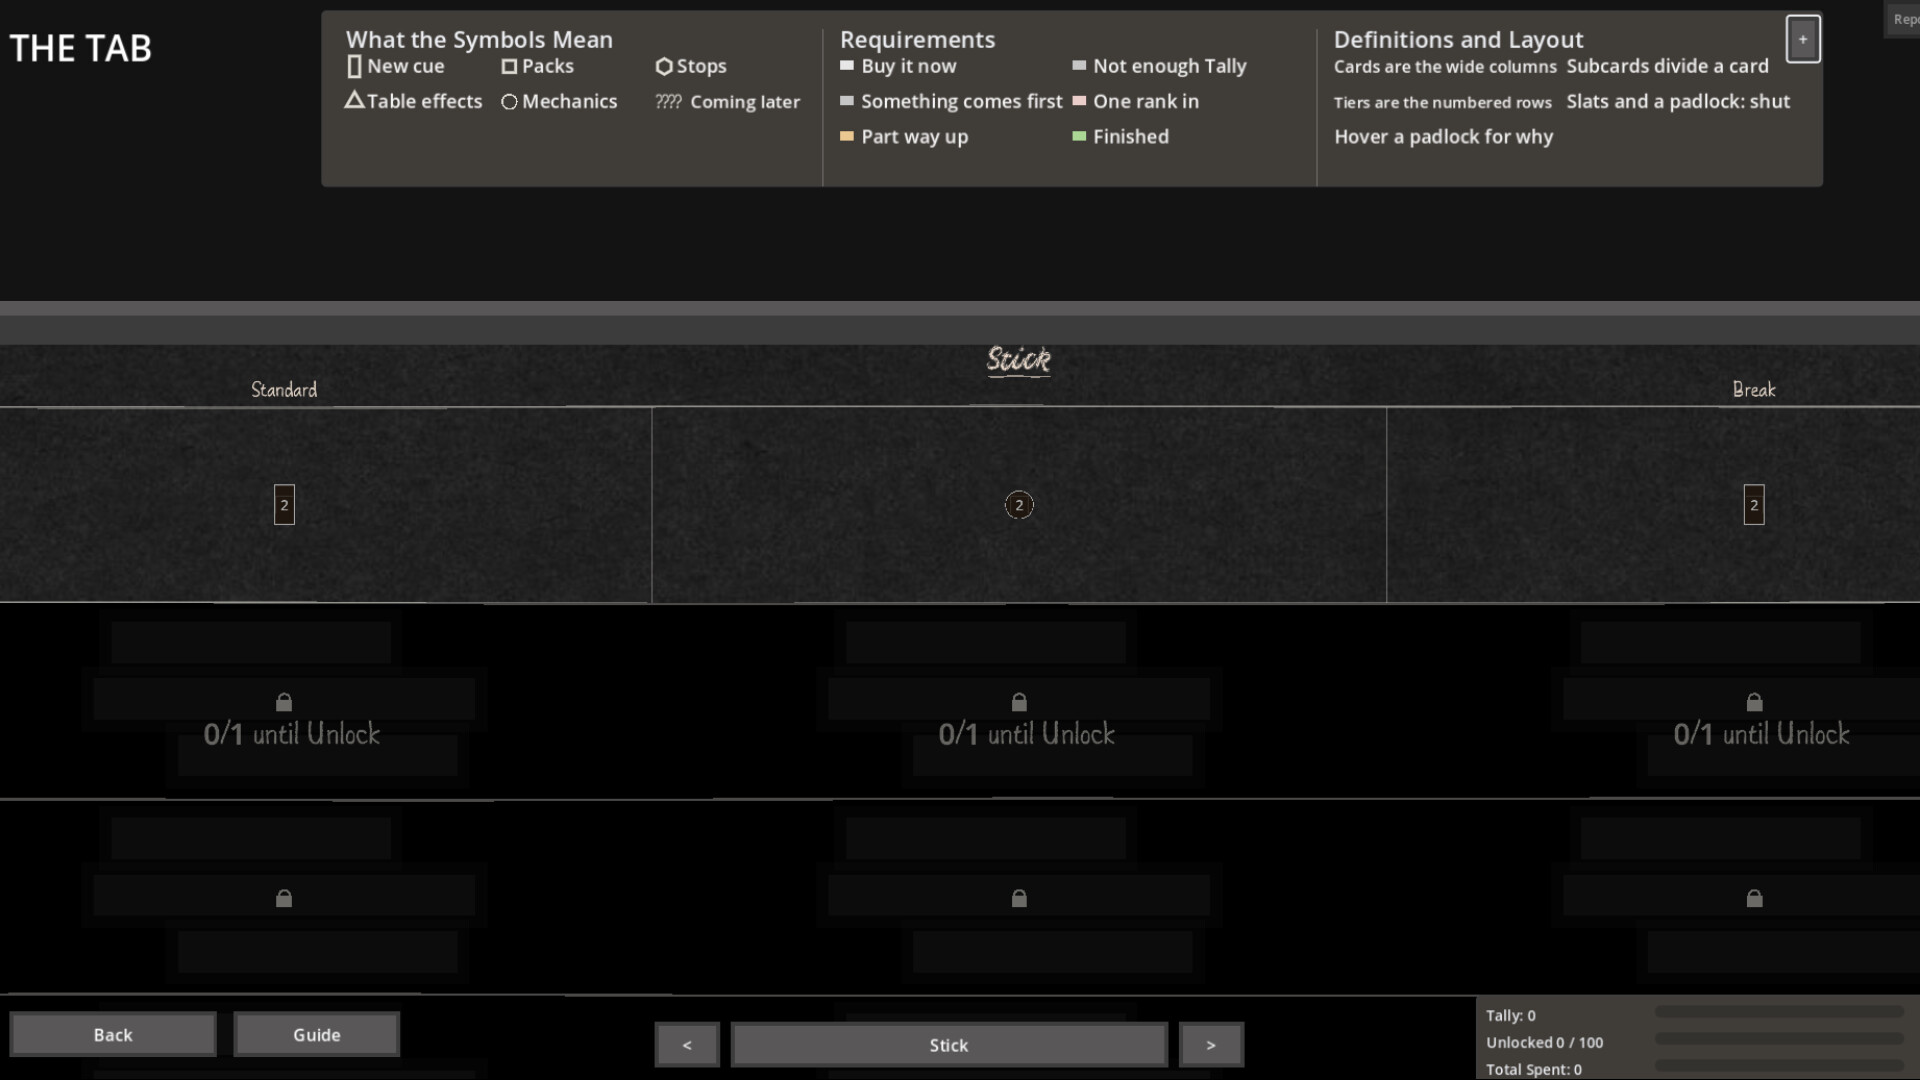Image resolution: width=1920 pixels, height=1080 pixels.
Task: Click the Stick page selector button
Action: coord(949,1045)
